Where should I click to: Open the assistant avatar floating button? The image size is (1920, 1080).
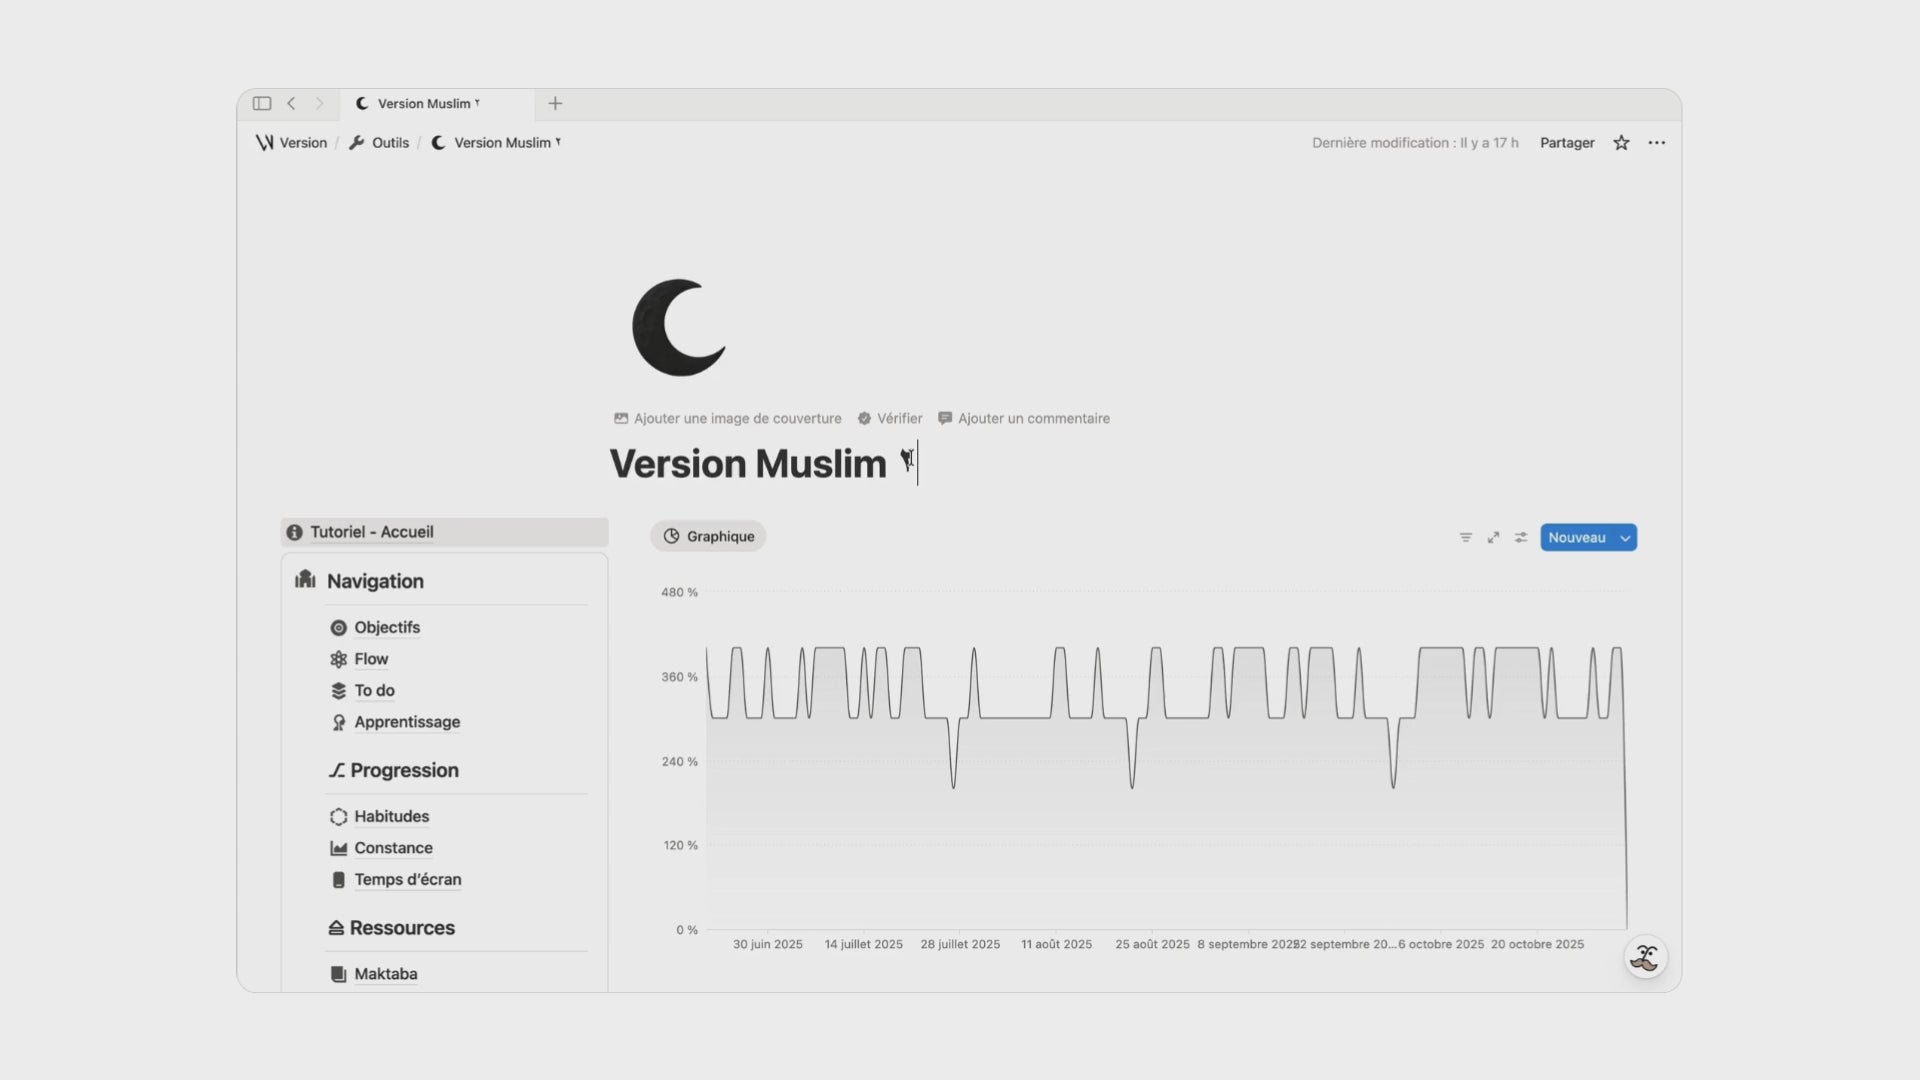point(1645,958)
